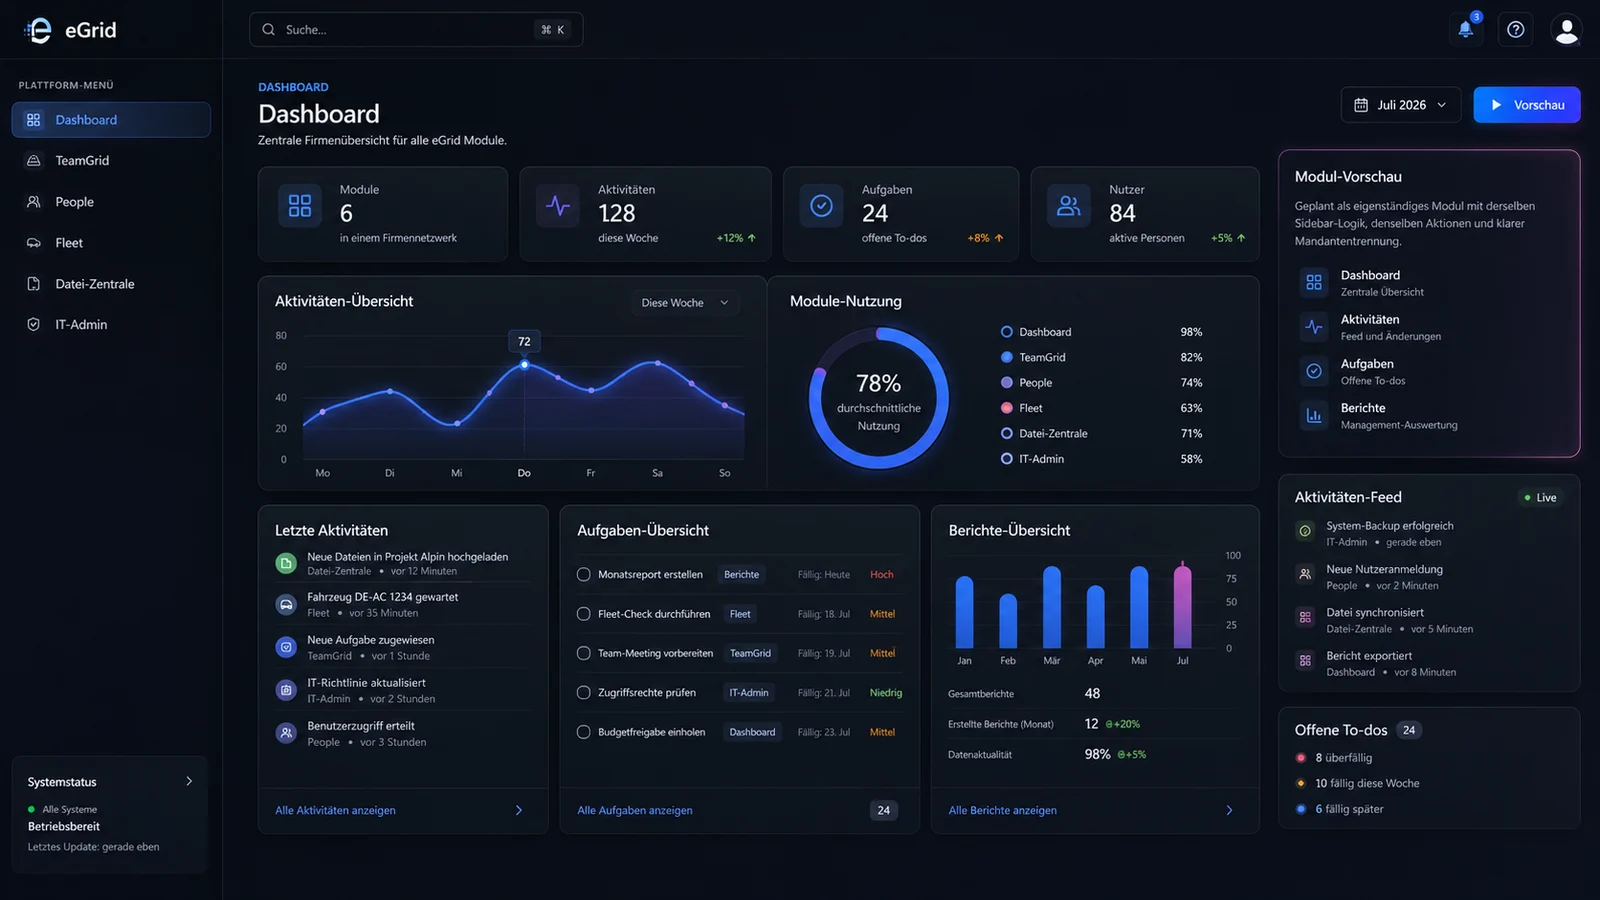Viewport: 1600px width, 900px height.
Task: Click the Aufgaben stat card checkmark icon
Action: pos(821,206)
